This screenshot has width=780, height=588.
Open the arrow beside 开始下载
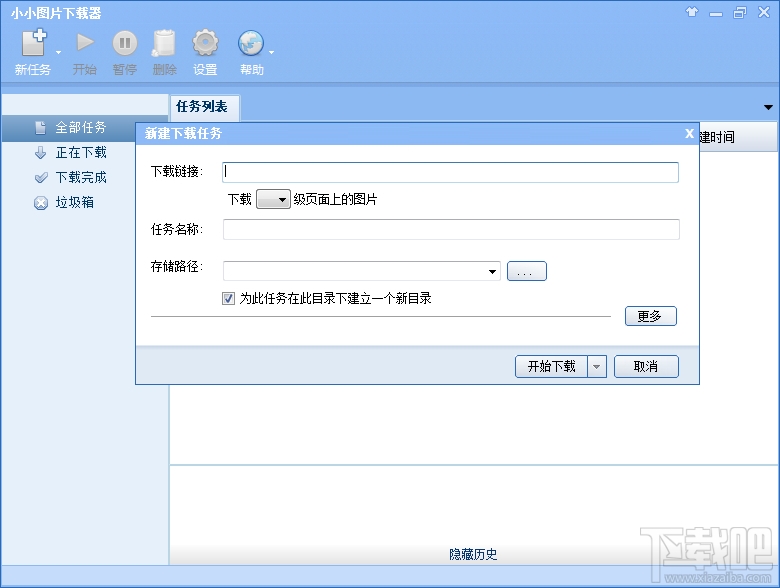pos(597,367)
